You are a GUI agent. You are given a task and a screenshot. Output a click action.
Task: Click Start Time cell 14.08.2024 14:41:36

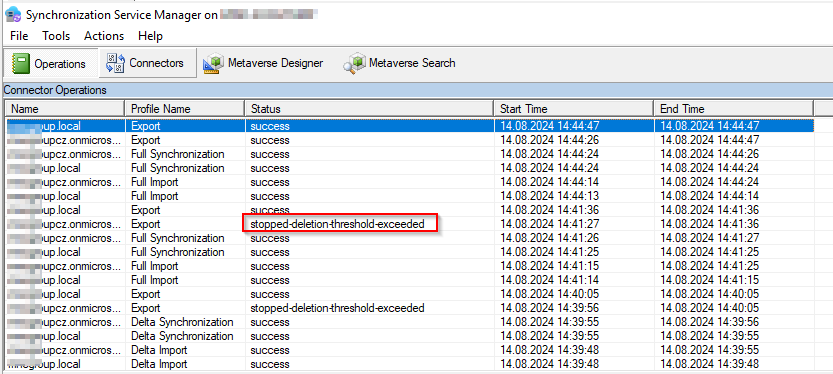tap(550, 210)
